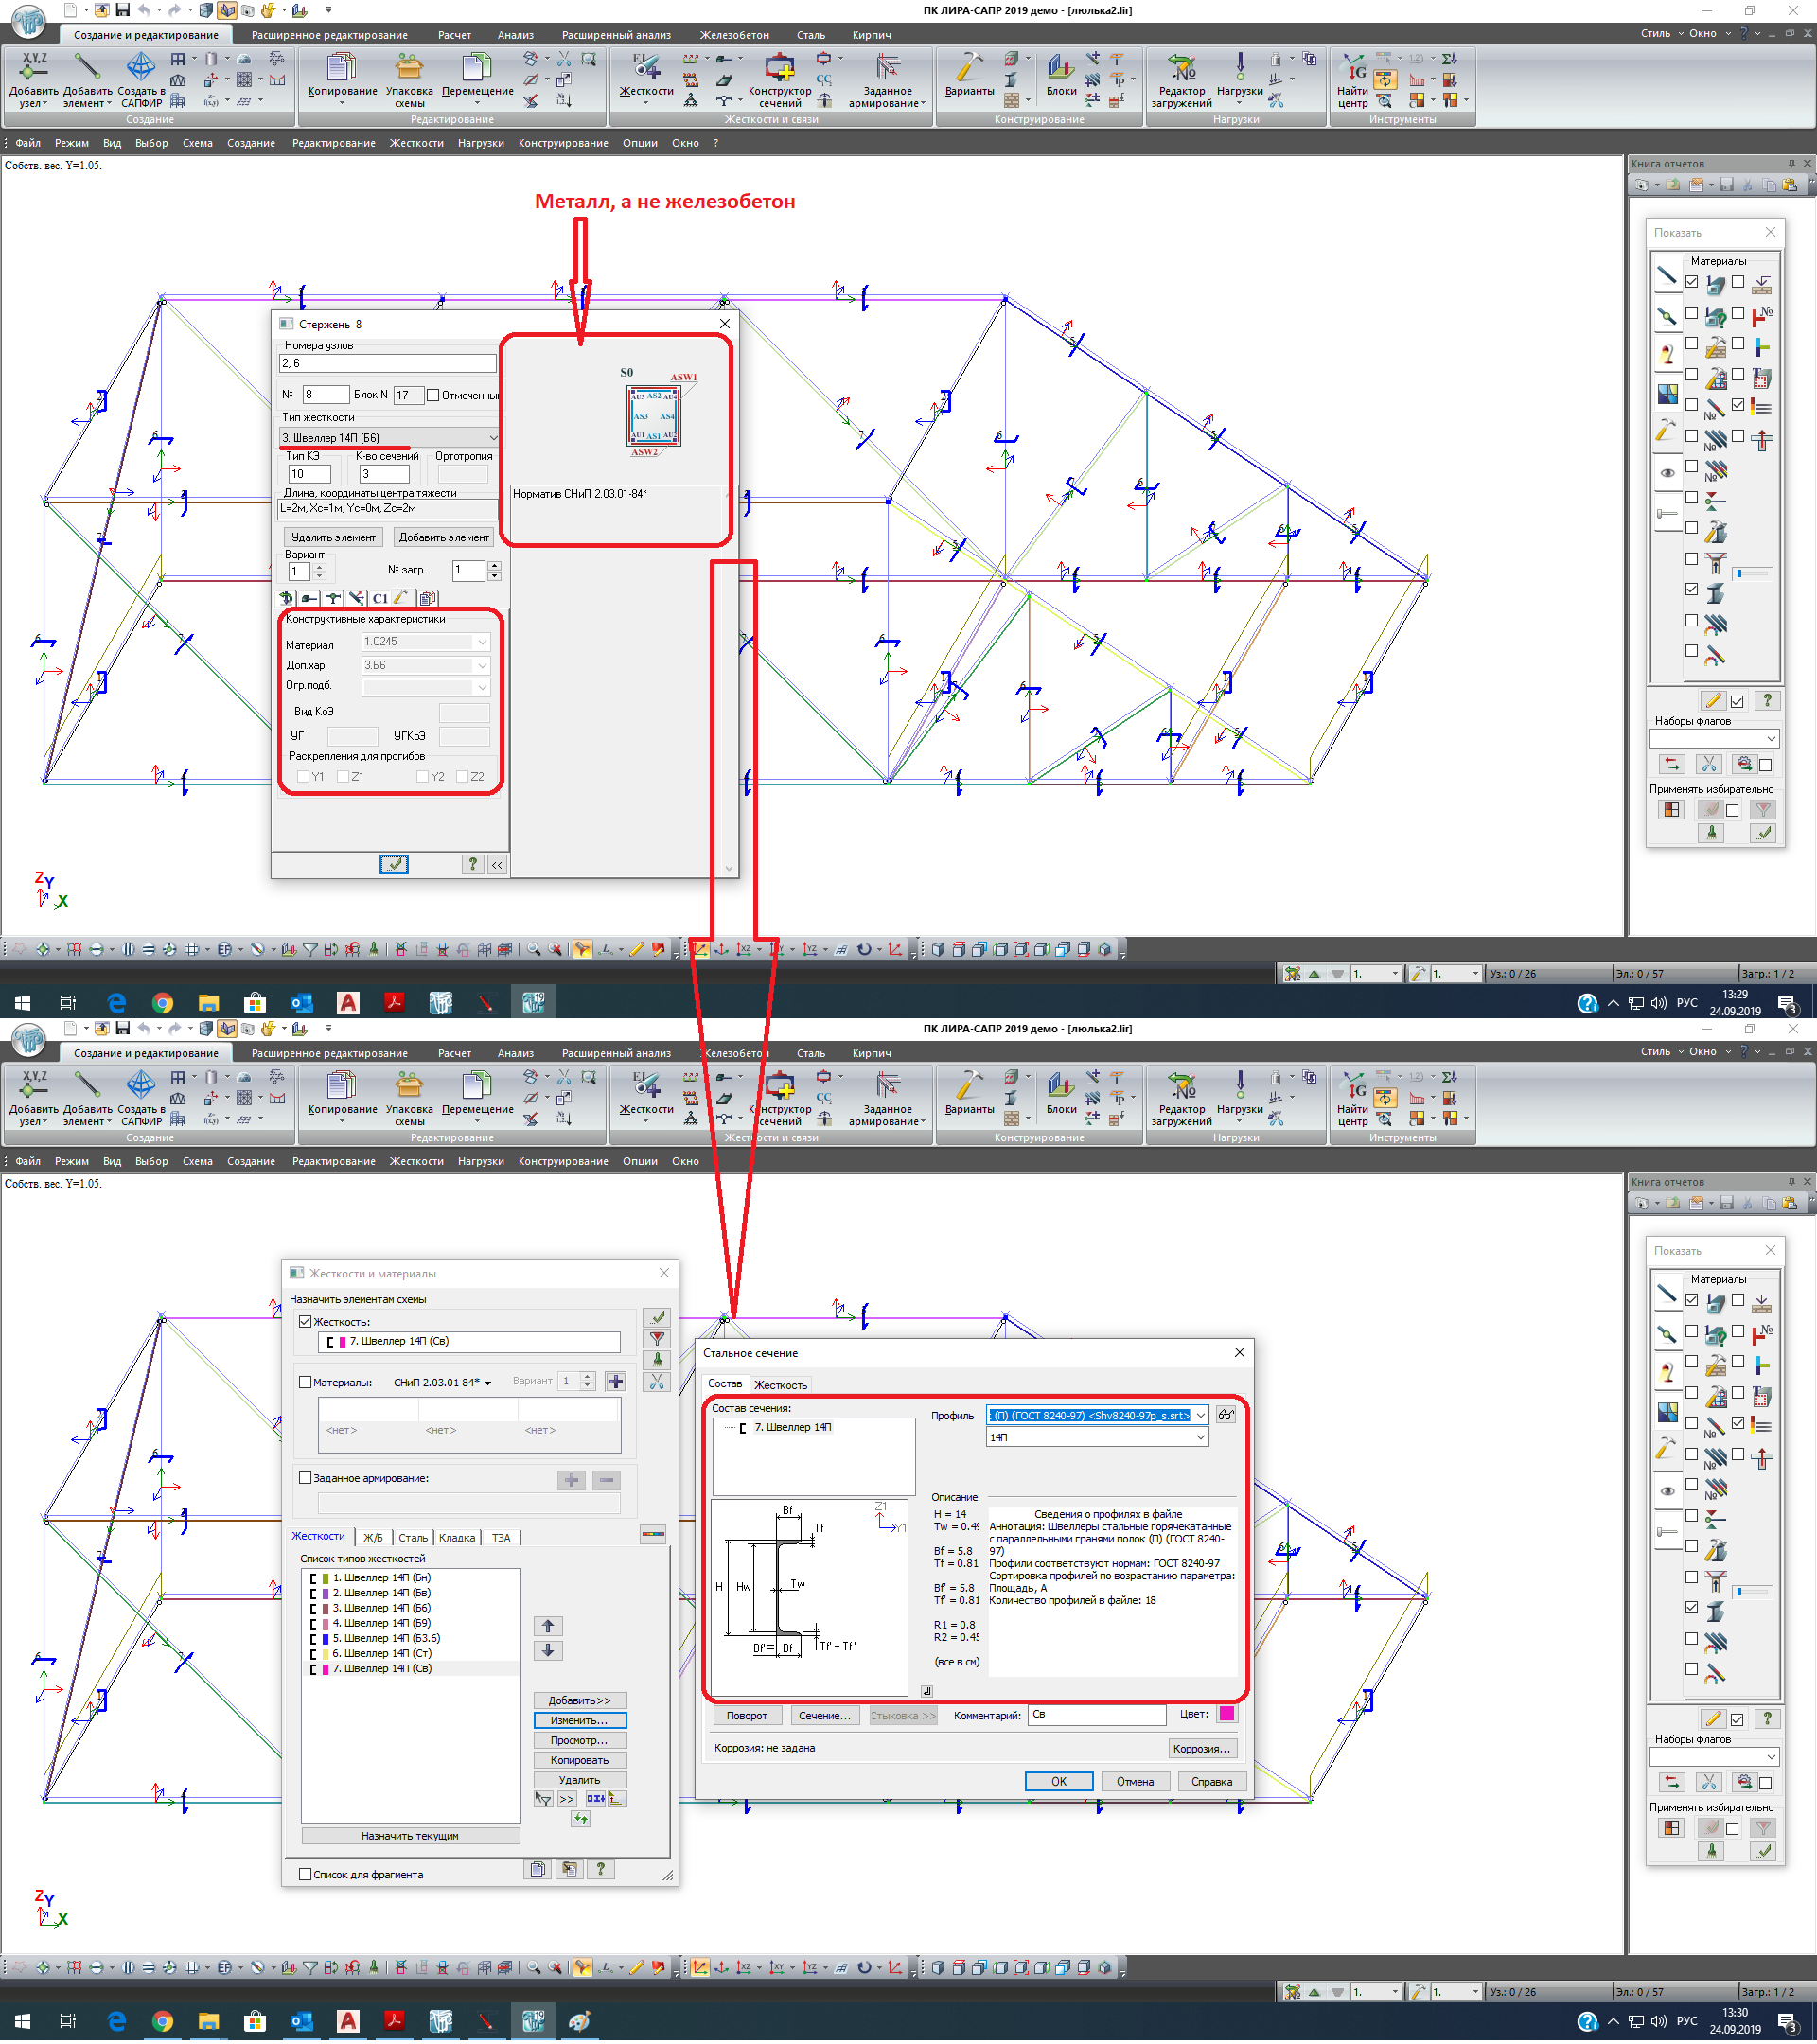The height and width of the screenshot is (2044, 1817).
Task: Click the Коррозия... button
Action: (x=1201, y=1748)
